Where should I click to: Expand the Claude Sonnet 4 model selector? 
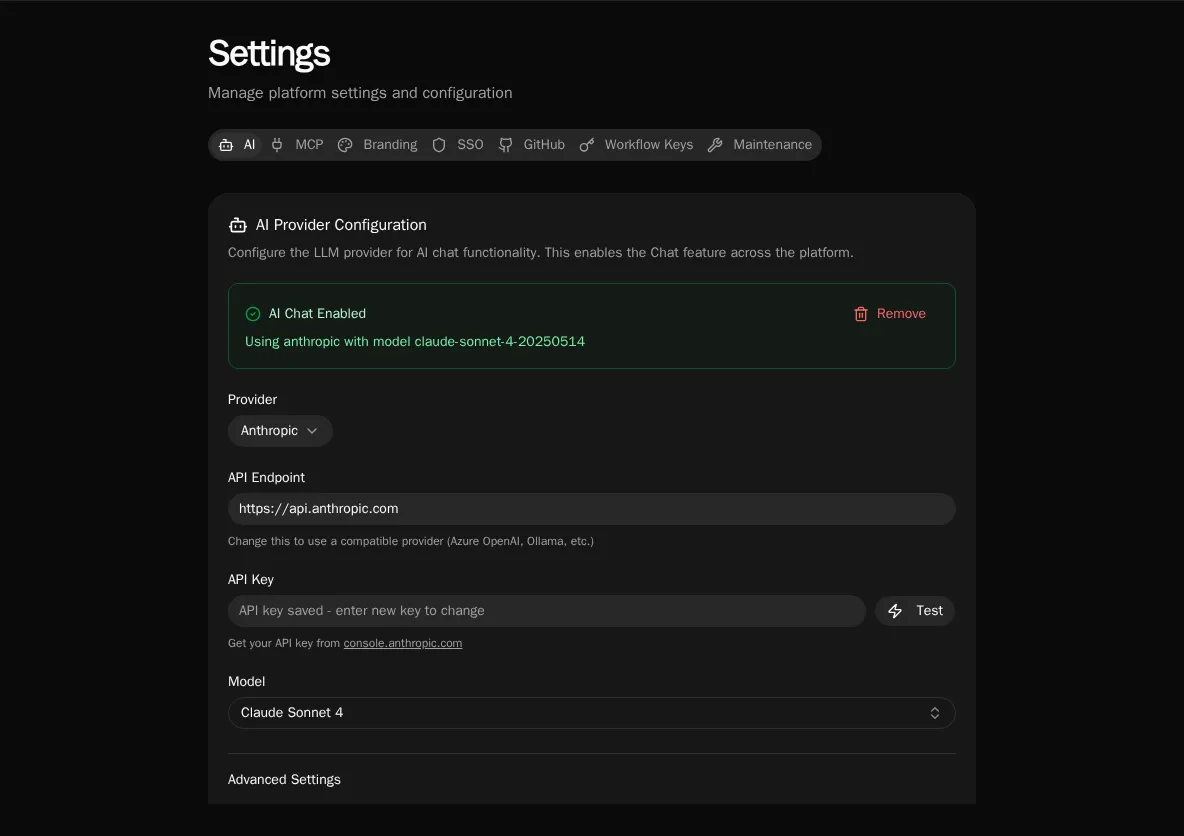click(x=591, y=713)
